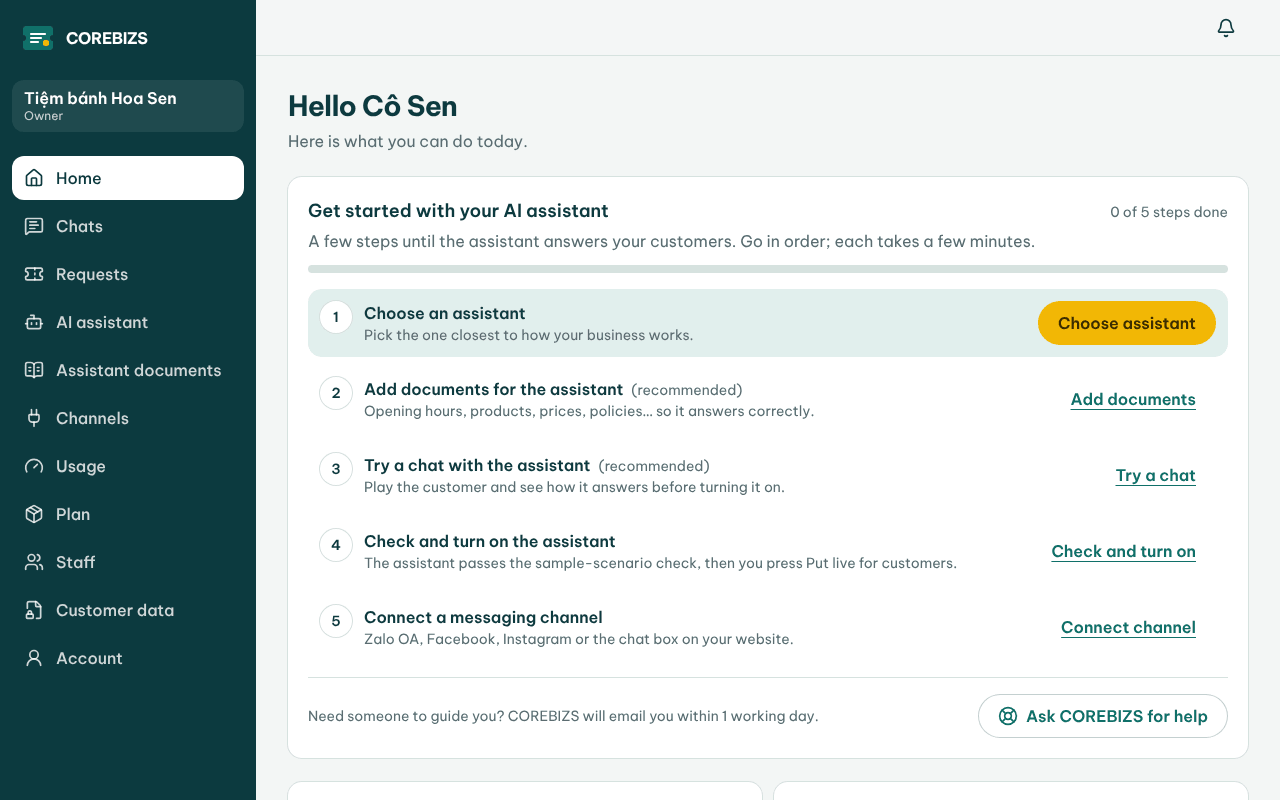The image size is (1280, 800).
Task: Click Ask COREBIZS for help button
Action: [x=1103, y=716]
